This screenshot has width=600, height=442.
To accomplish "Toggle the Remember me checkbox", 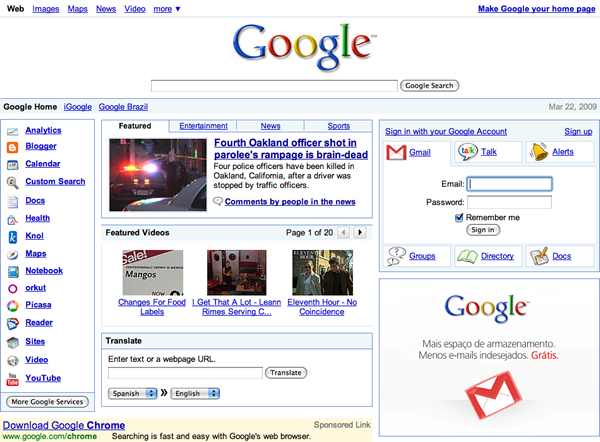I will pyautogui.click(x=459, y=217).
